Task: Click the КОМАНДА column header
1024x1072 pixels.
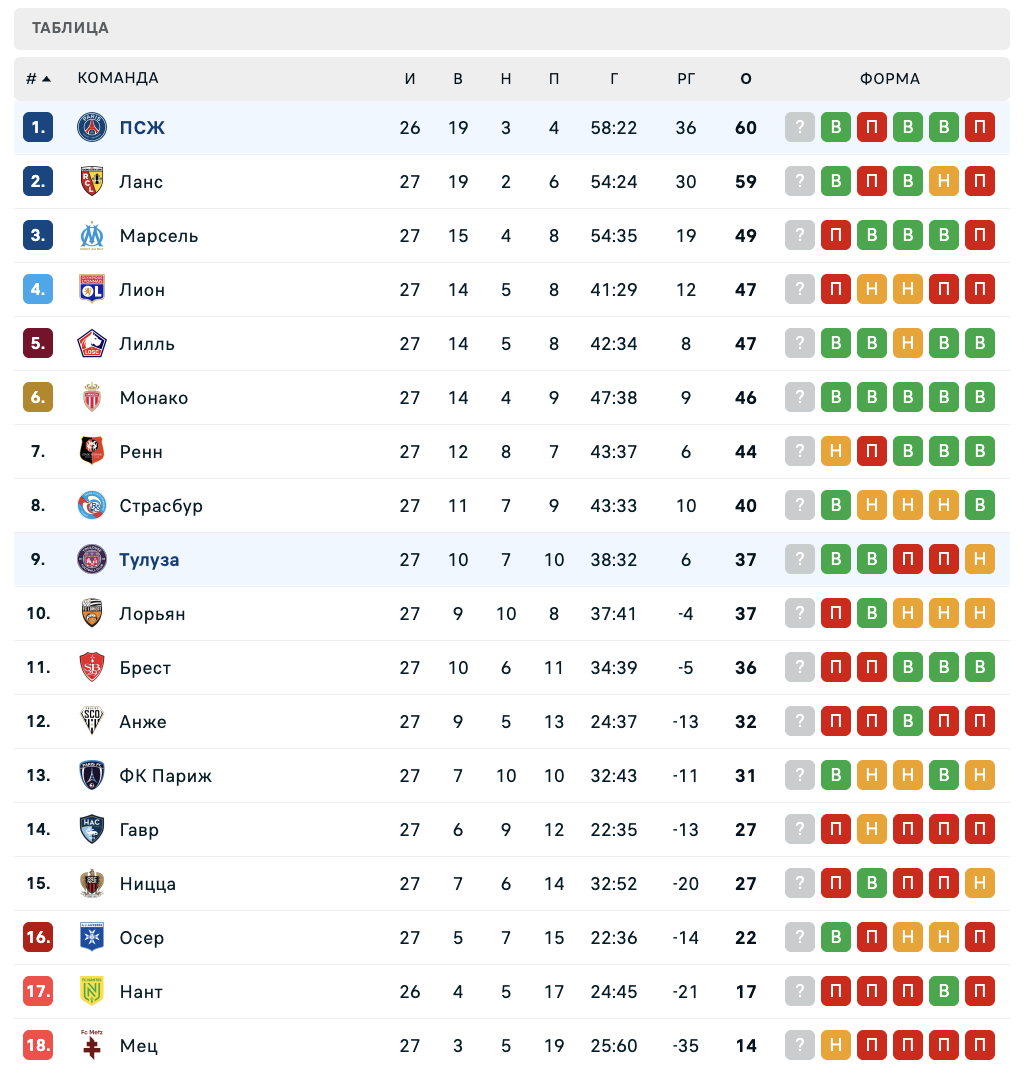Action: 118,79
